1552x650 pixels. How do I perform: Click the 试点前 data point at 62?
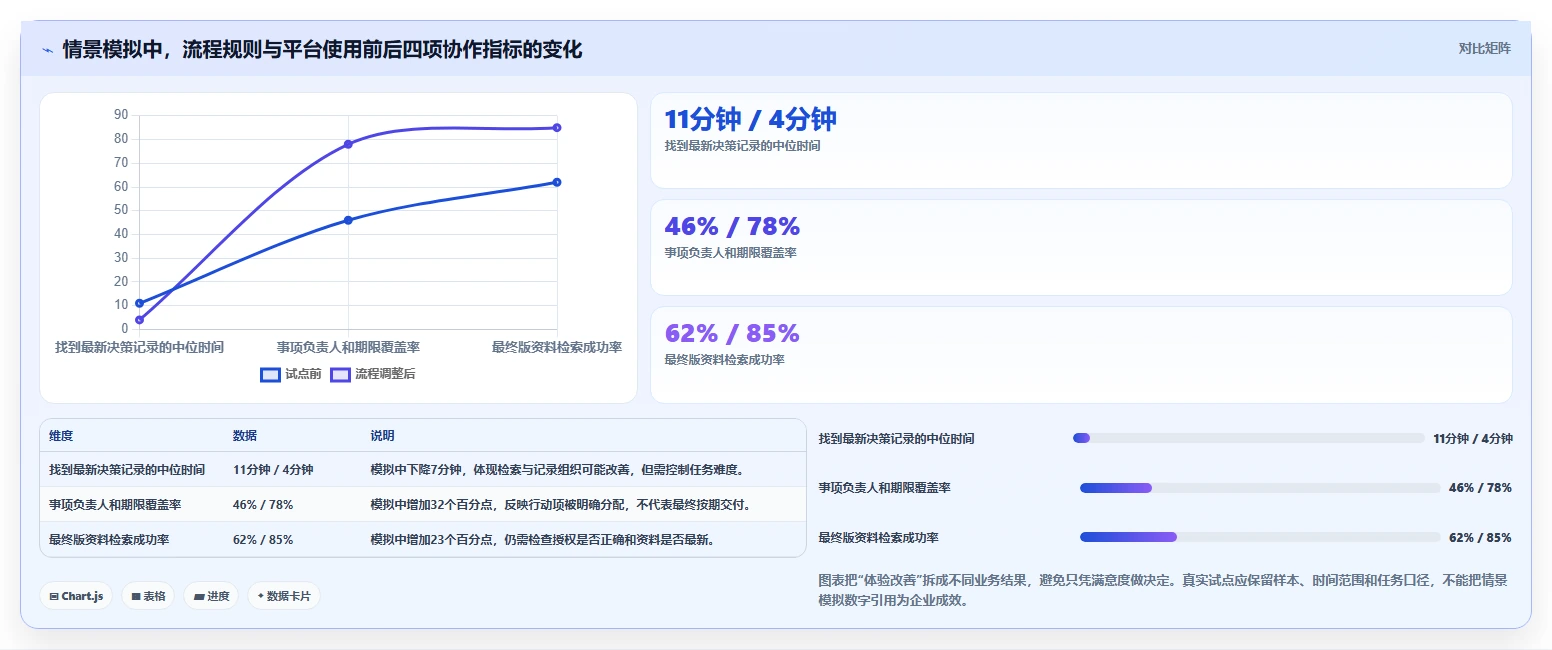pyautogui.click(x=557, y=182)
